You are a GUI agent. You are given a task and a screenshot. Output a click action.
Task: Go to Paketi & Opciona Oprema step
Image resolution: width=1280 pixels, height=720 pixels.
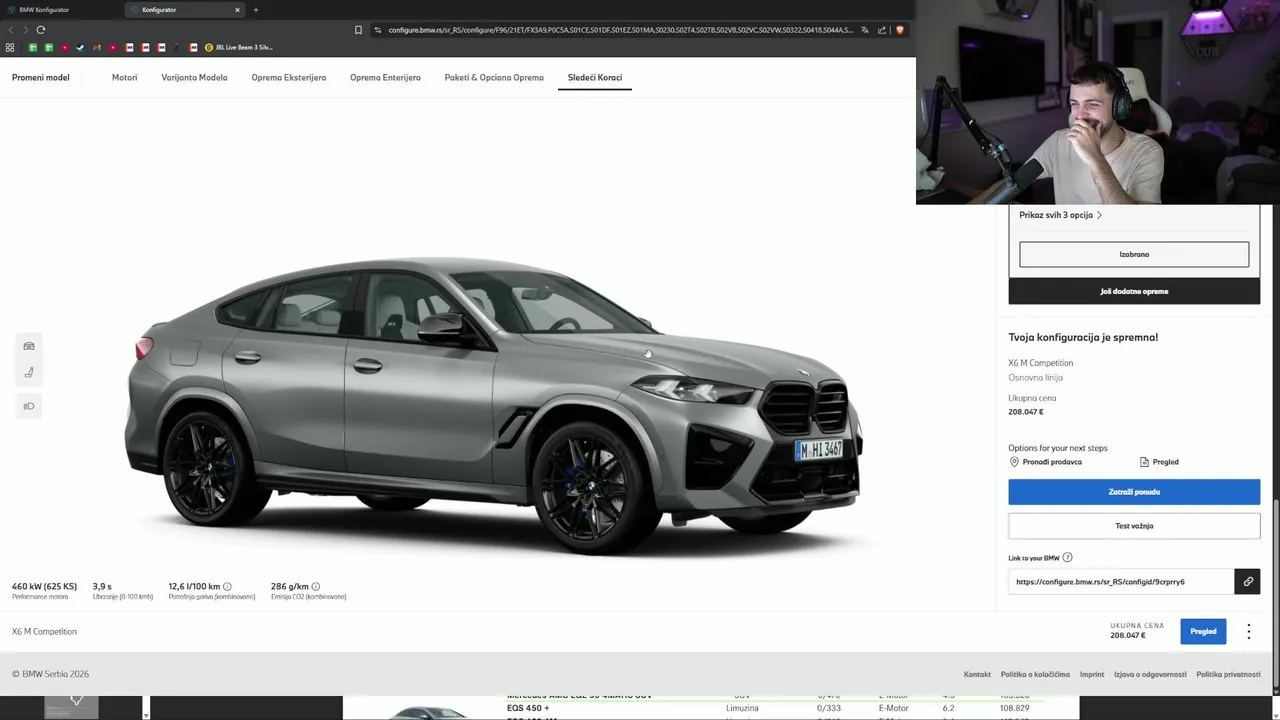(494, 77)
